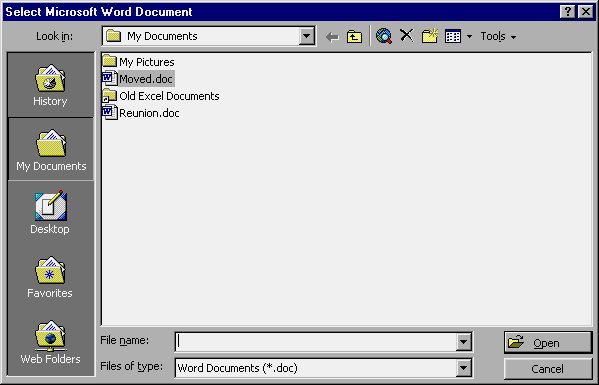
Task: Click the Open button
Action: click(x=548, y=343)
